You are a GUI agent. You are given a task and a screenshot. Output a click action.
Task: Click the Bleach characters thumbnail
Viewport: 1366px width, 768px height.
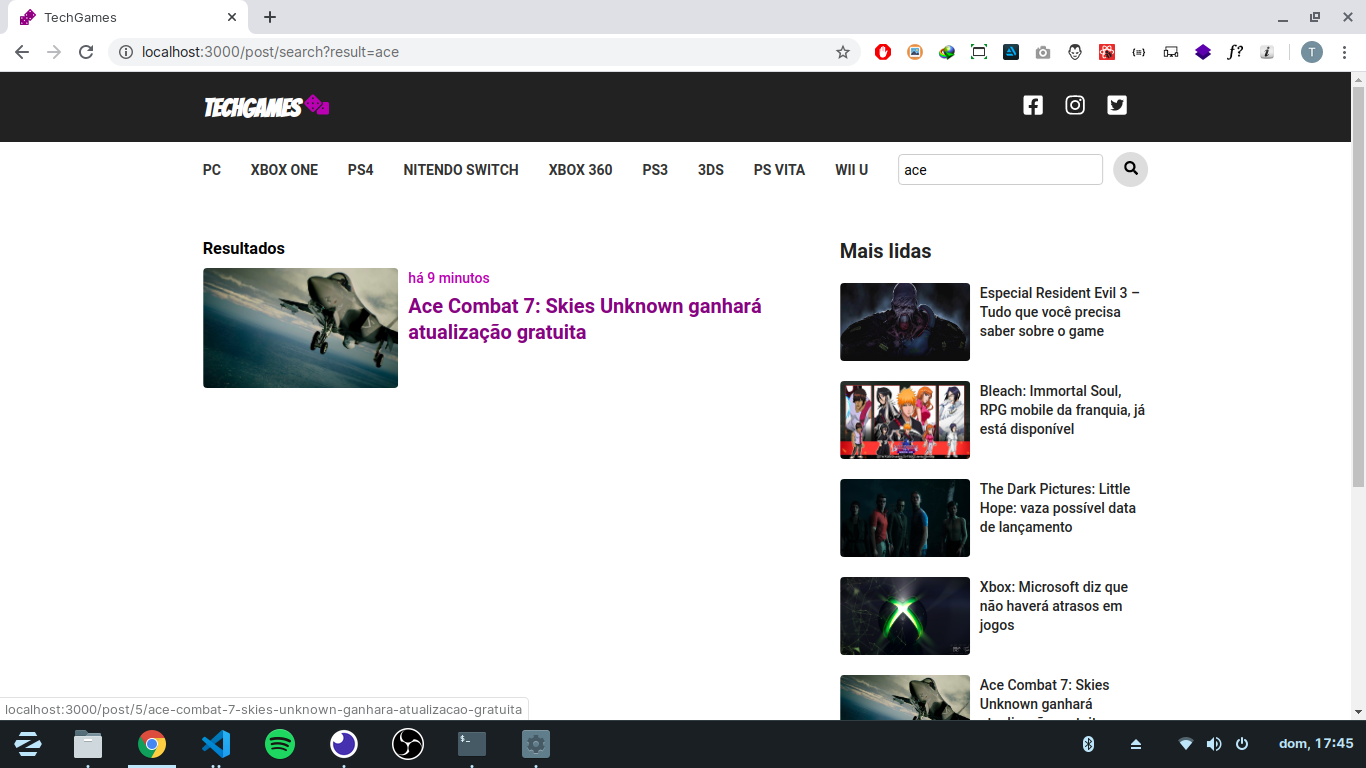(905, 420)
